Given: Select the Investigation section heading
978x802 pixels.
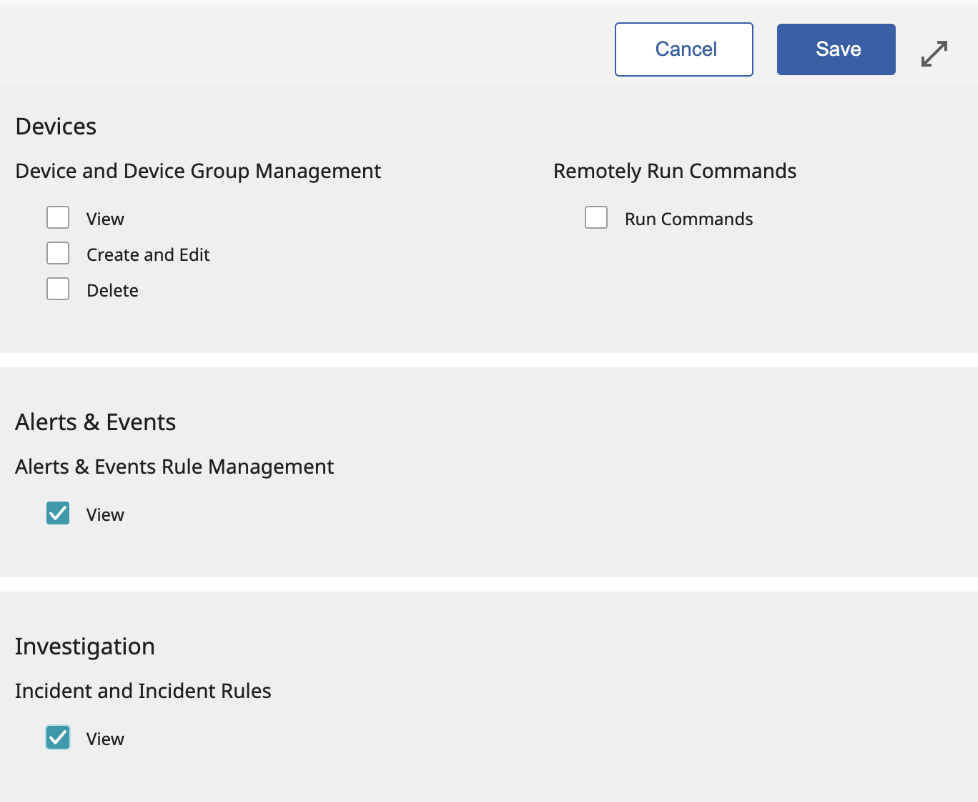Looking at the screenshot, I should pos(85,646).
